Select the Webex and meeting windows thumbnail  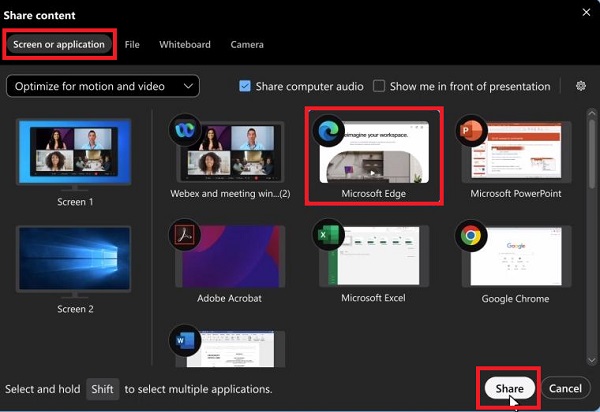pos(230,152)
